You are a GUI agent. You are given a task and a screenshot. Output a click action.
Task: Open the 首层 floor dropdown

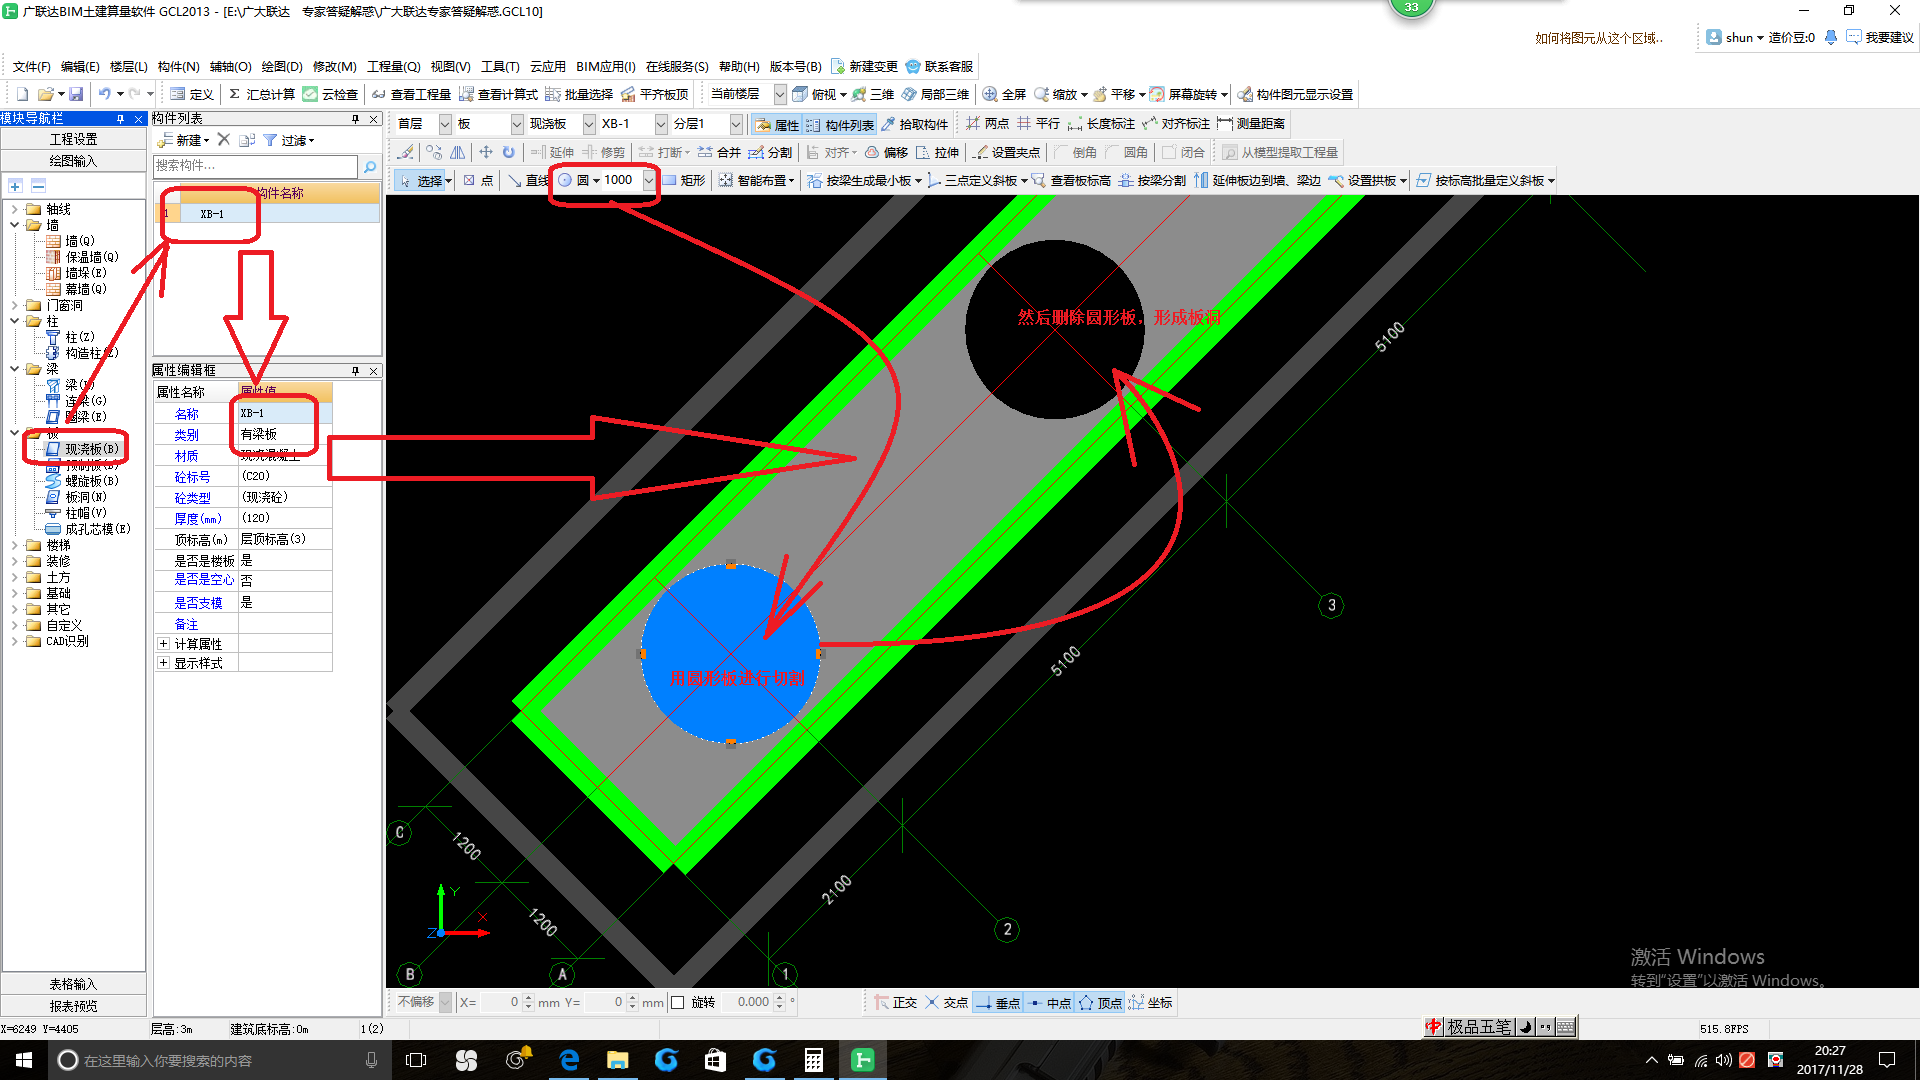point(445,124)
